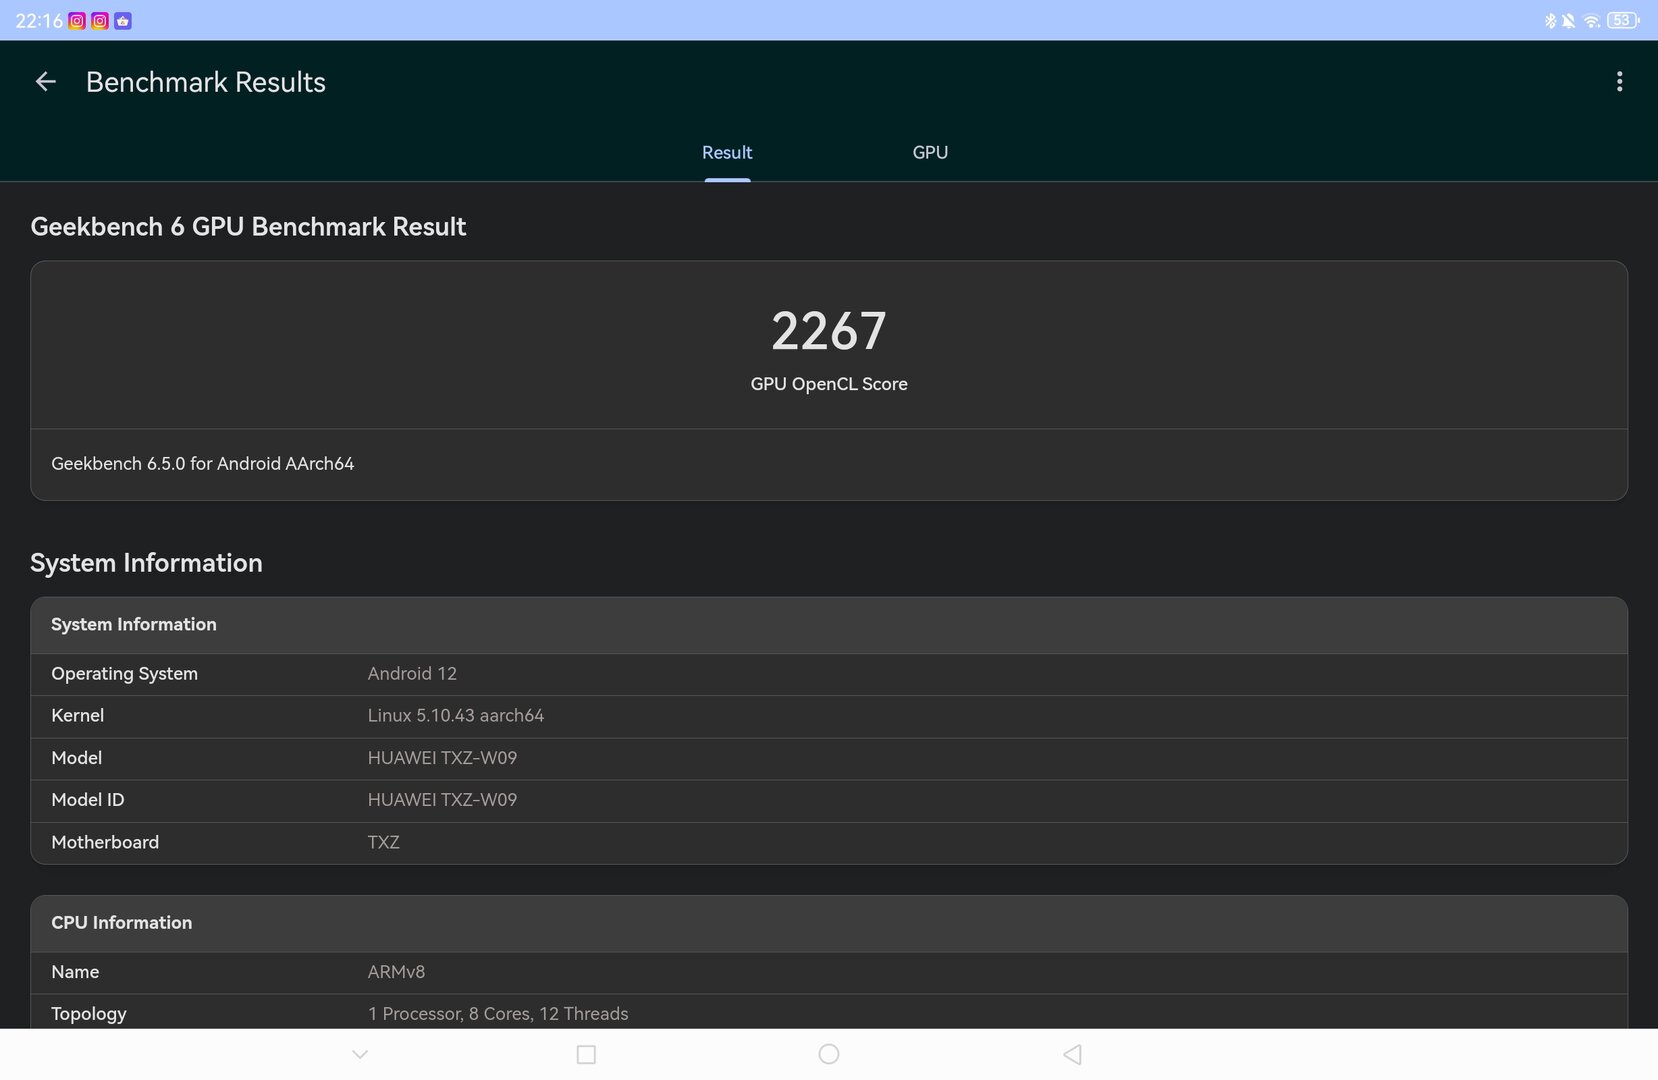
Task: Tap the Kernel row label
Action: [x=78, y=716]
